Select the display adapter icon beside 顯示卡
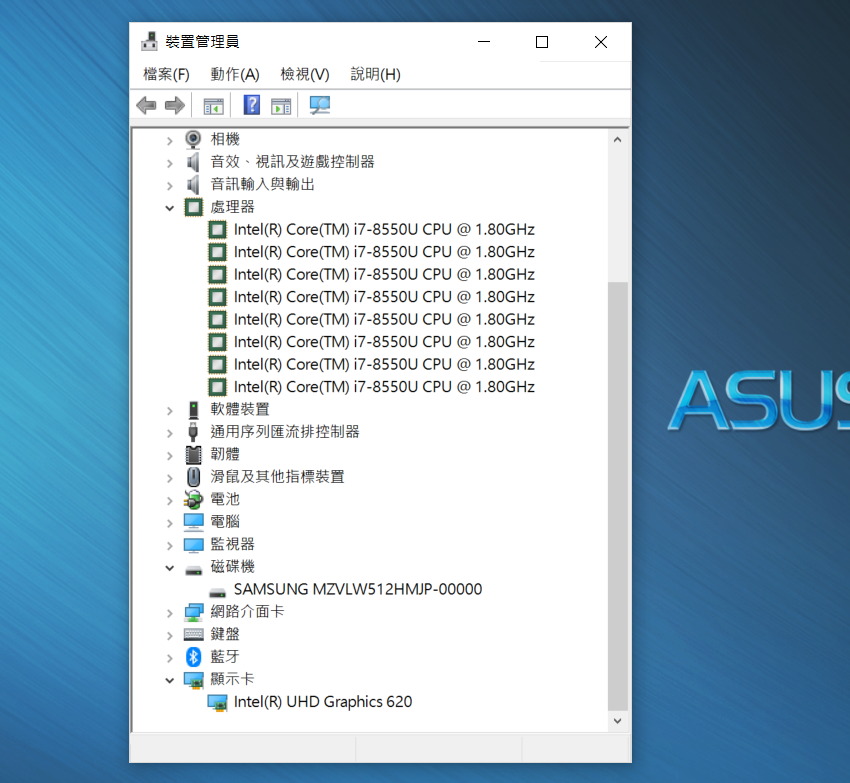850x783 pixels. click(194, 680)
